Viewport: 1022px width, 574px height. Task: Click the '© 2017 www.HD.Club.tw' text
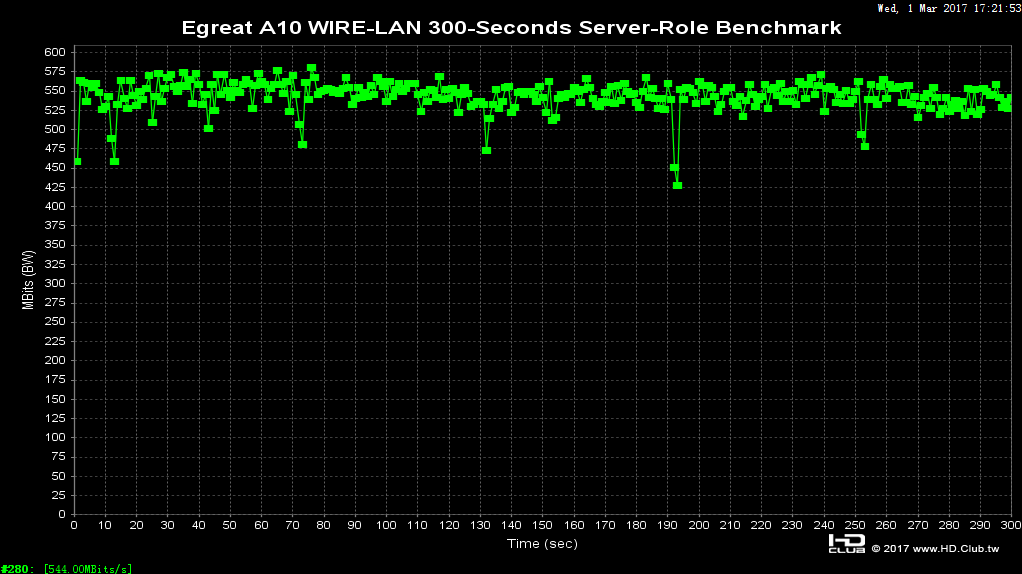(935, 549)
